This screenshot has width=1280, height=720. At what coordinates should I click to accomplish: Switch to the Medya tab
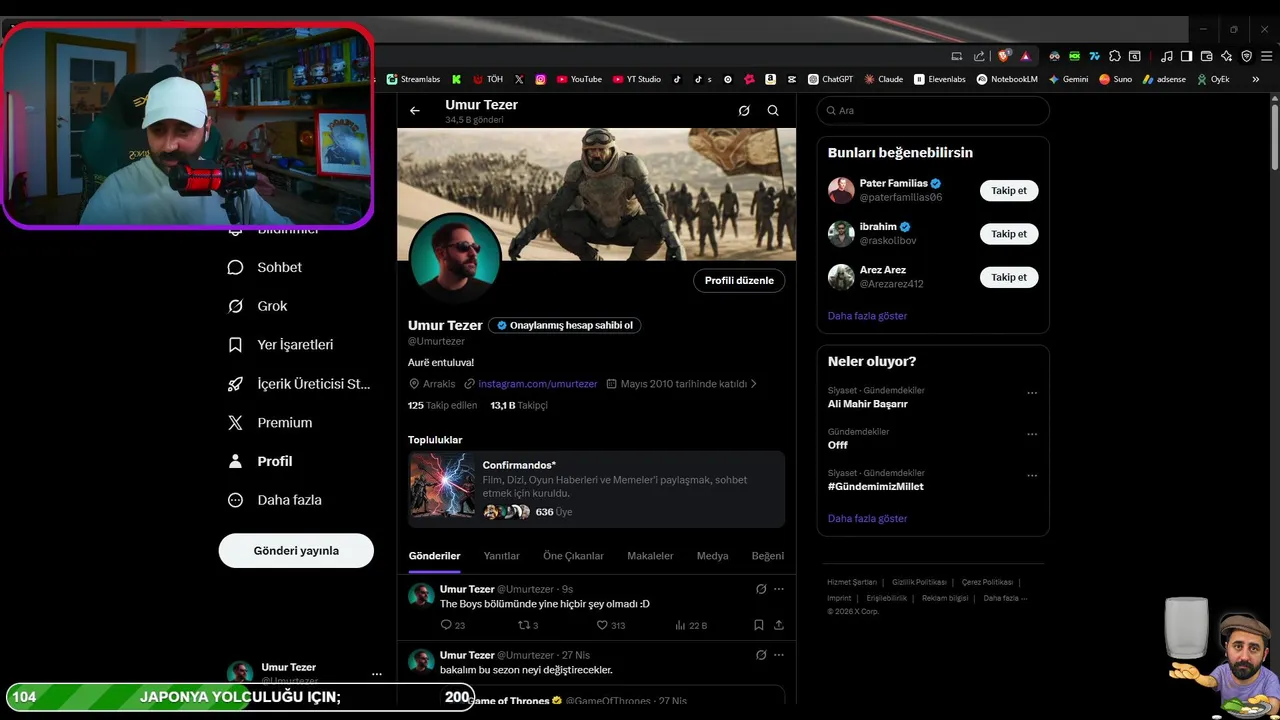tap(712, 556)
